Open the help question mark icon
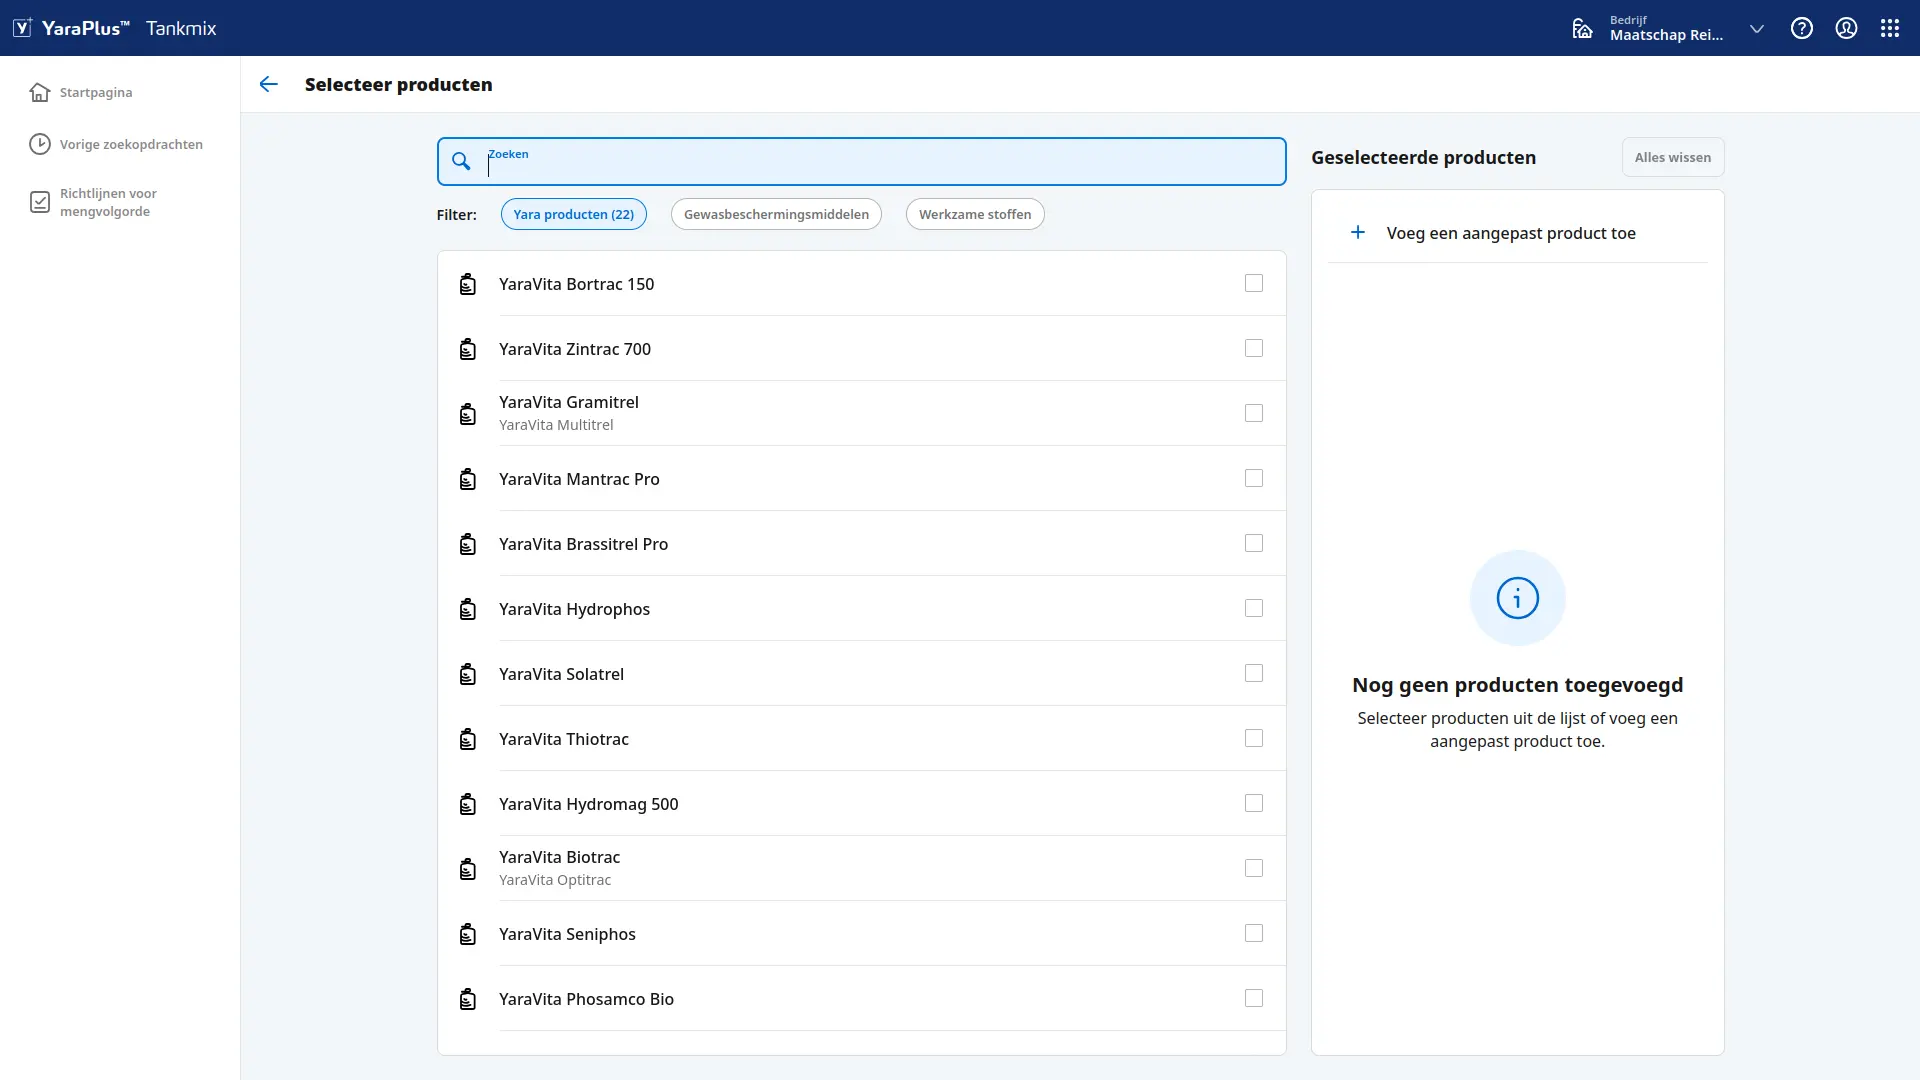 (x=1801, y=28)
